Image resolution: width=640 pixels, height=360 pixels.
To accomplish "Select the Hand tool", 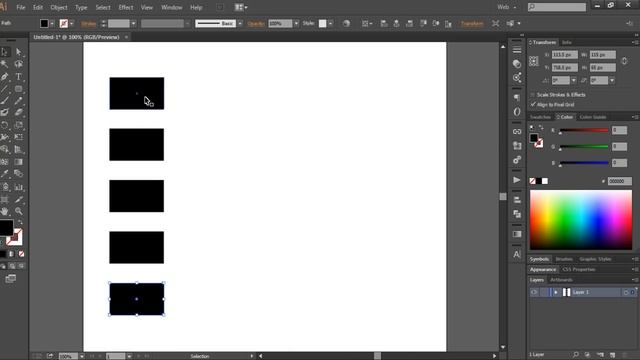I will tap(4, 211).
